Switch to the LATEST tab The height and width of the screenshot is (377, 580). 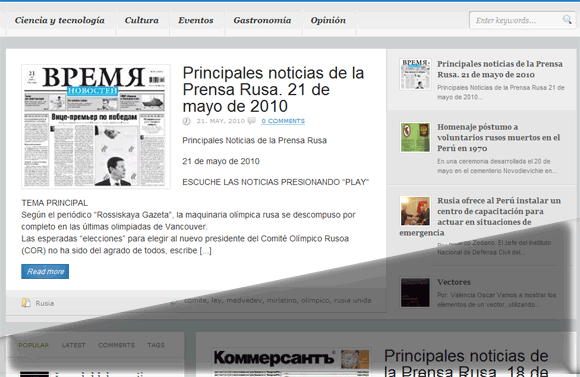[x=73, y=345]
